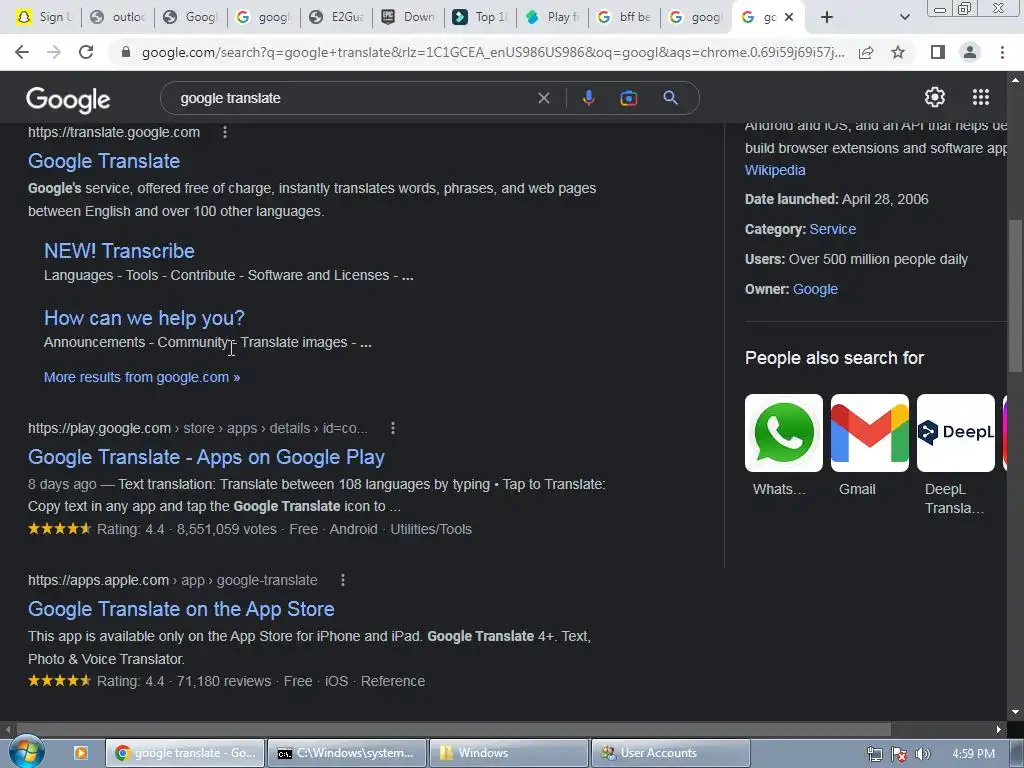Switch to the outloc tab

tap(118, 17)
